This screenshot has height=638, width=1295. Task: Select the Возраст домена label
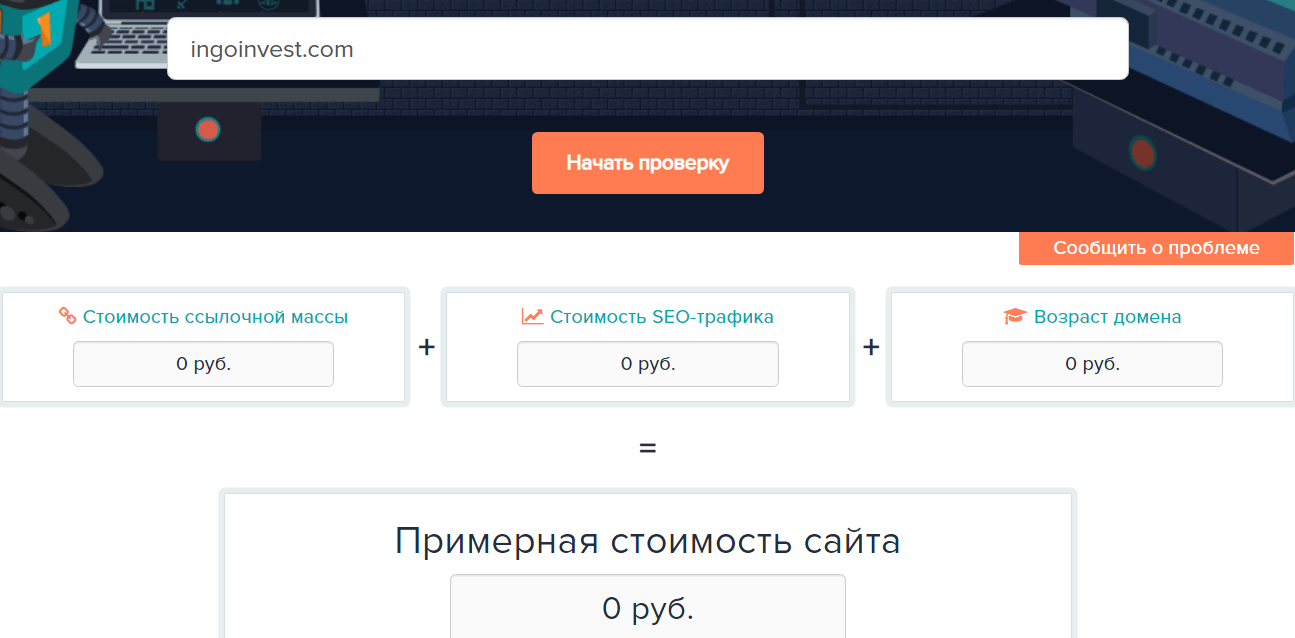click(x=1107, y=317)
